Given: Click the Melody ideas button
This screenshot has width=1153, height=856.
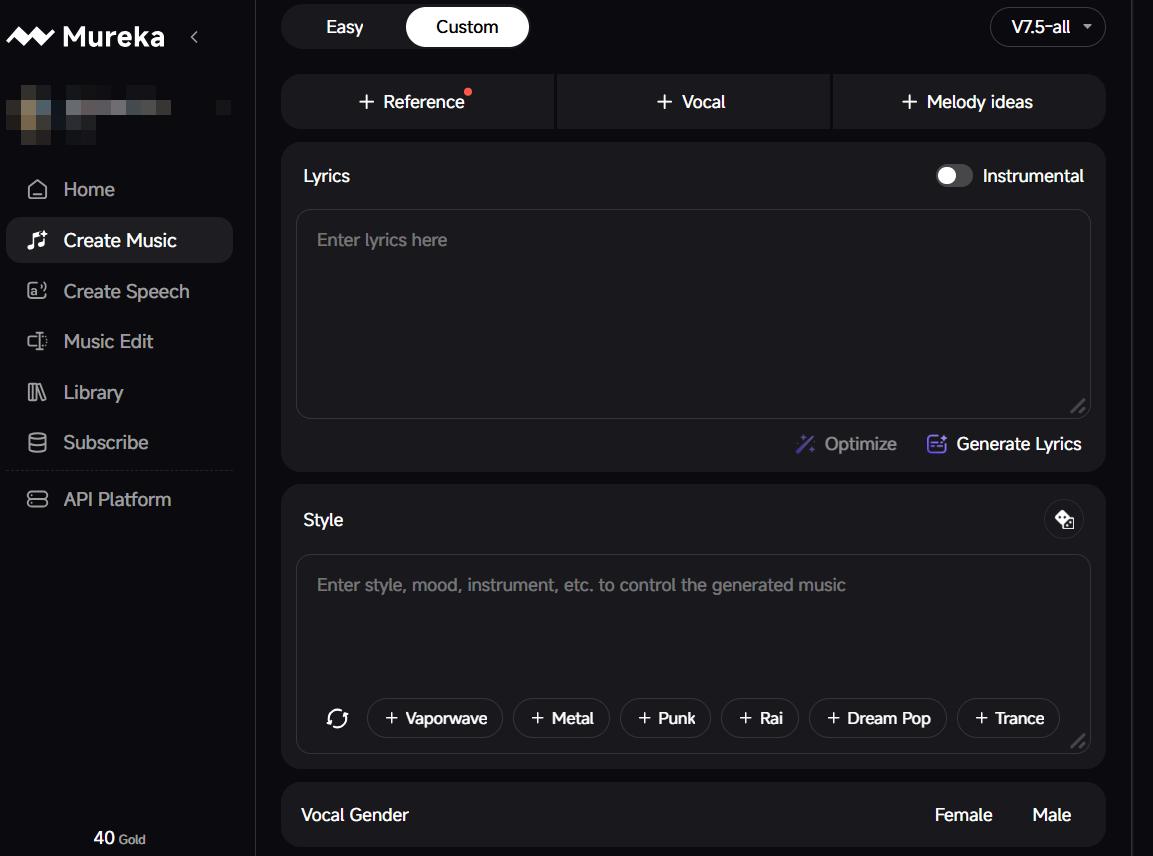Looking at the screenshot, I should 968,102.
